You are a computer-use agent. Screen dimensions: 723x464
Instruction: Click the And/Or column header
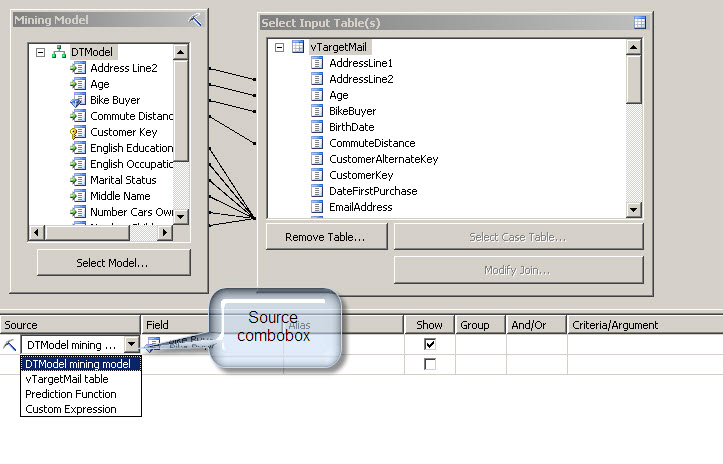(x=536, y=325)
